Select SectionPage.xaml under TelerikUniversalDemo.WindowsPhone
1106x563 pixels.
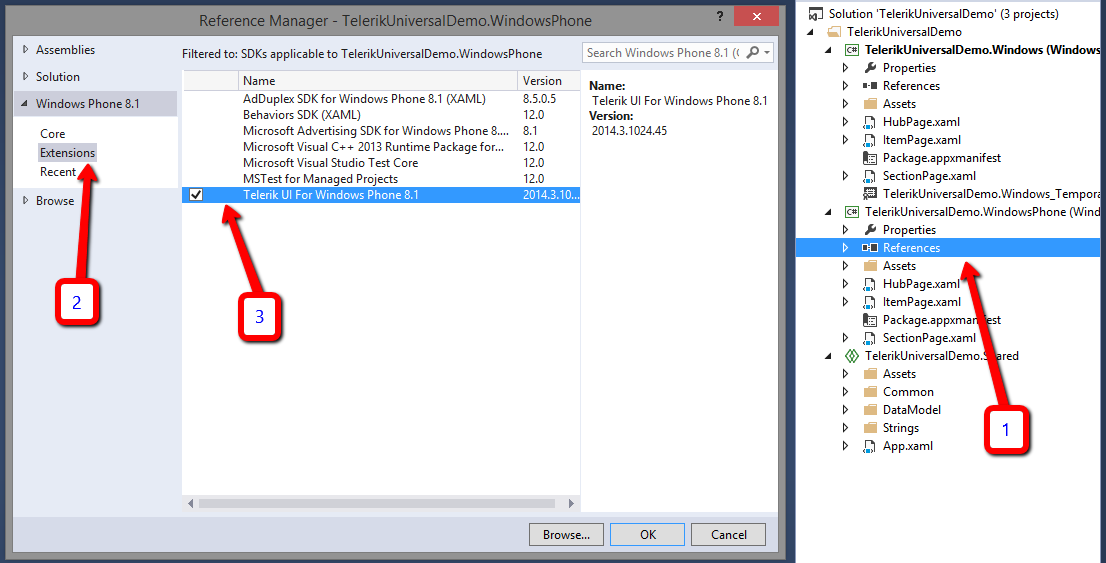[930, 338]
